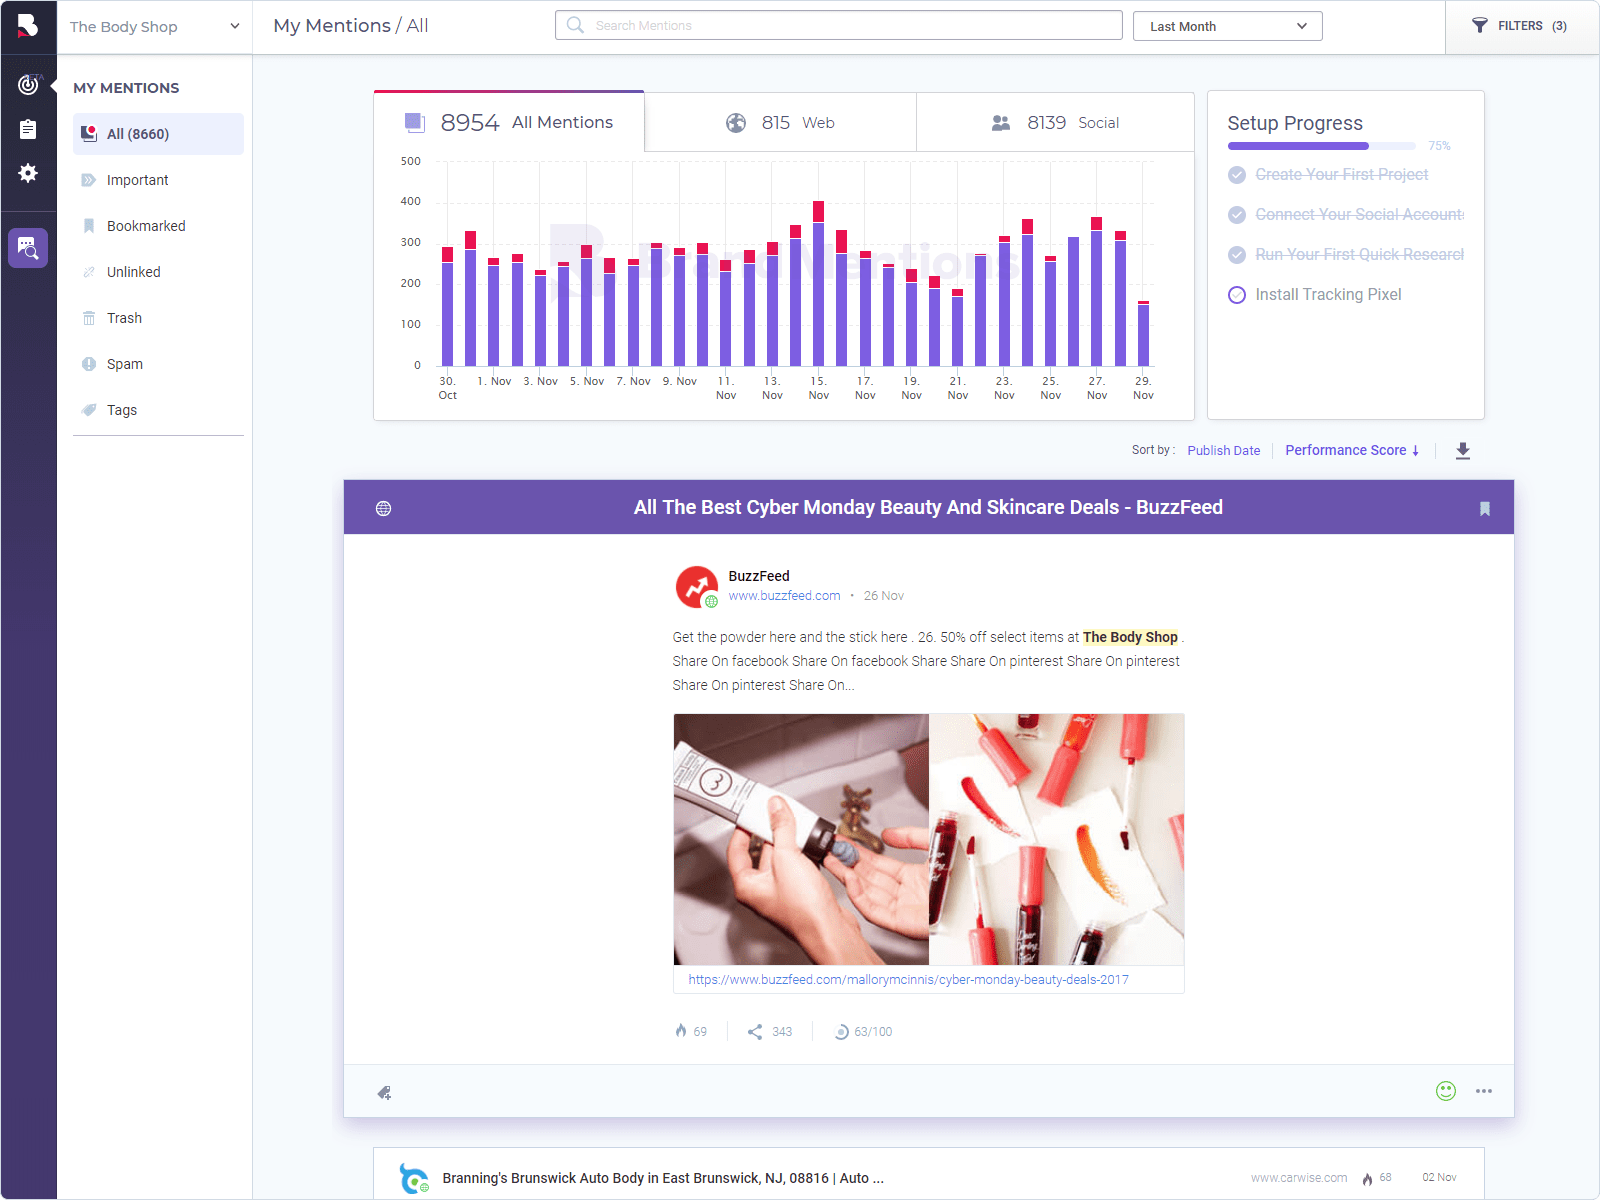The width and height of the screenshot is (1600, 1200).
Task: Switch to the Web mentions tab
Action: tap(780, 122)
